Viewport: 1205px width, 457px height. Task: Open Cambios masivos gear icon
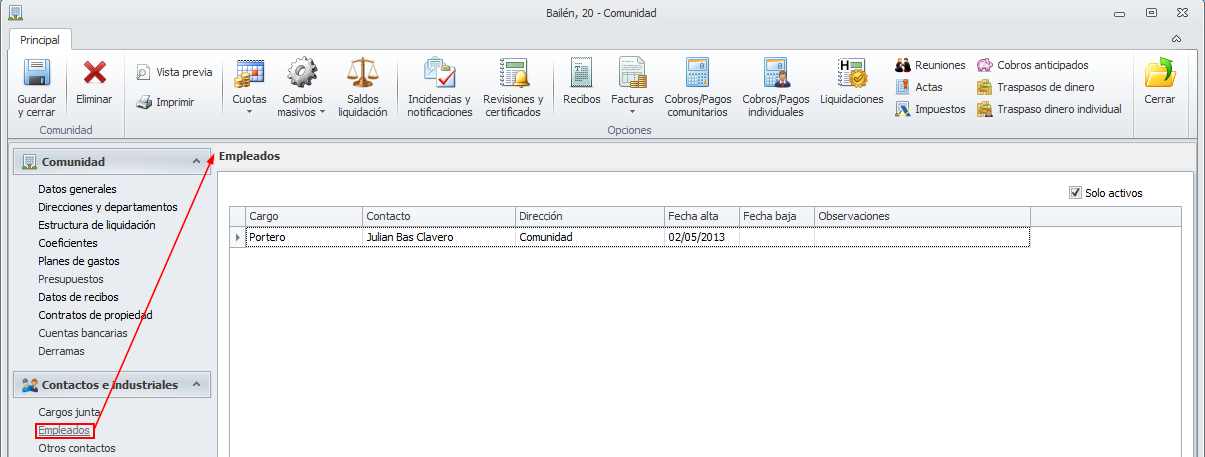(x=302, y=73)
